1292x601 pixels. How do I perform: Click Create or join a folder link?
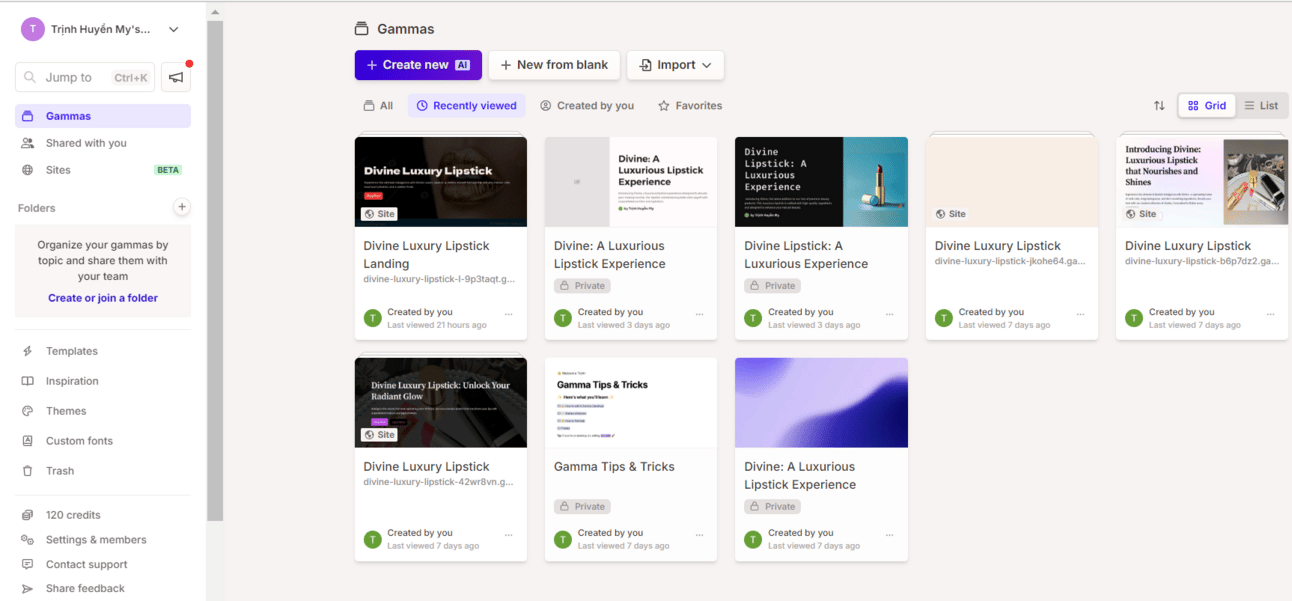click(103, 298)
